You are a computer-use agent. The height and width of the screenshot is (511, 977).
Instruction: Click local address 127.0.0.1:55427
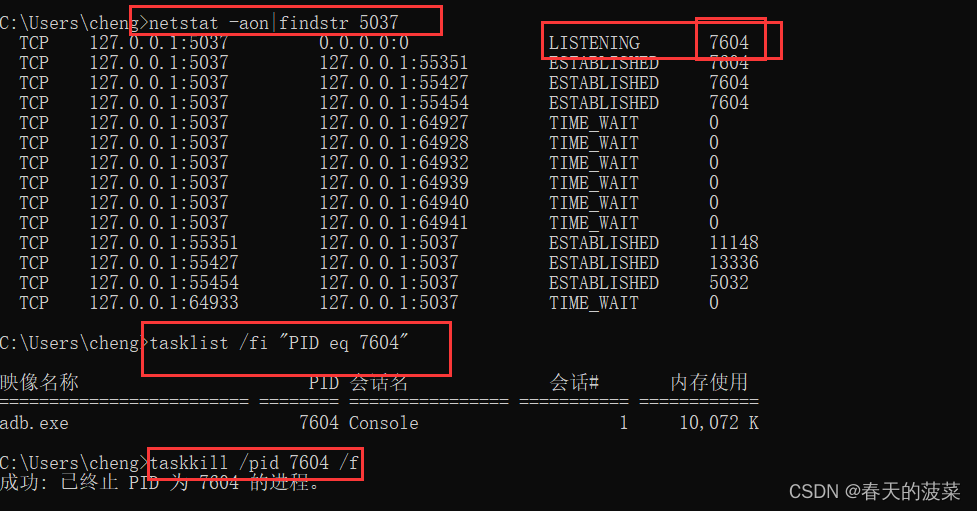164,262
